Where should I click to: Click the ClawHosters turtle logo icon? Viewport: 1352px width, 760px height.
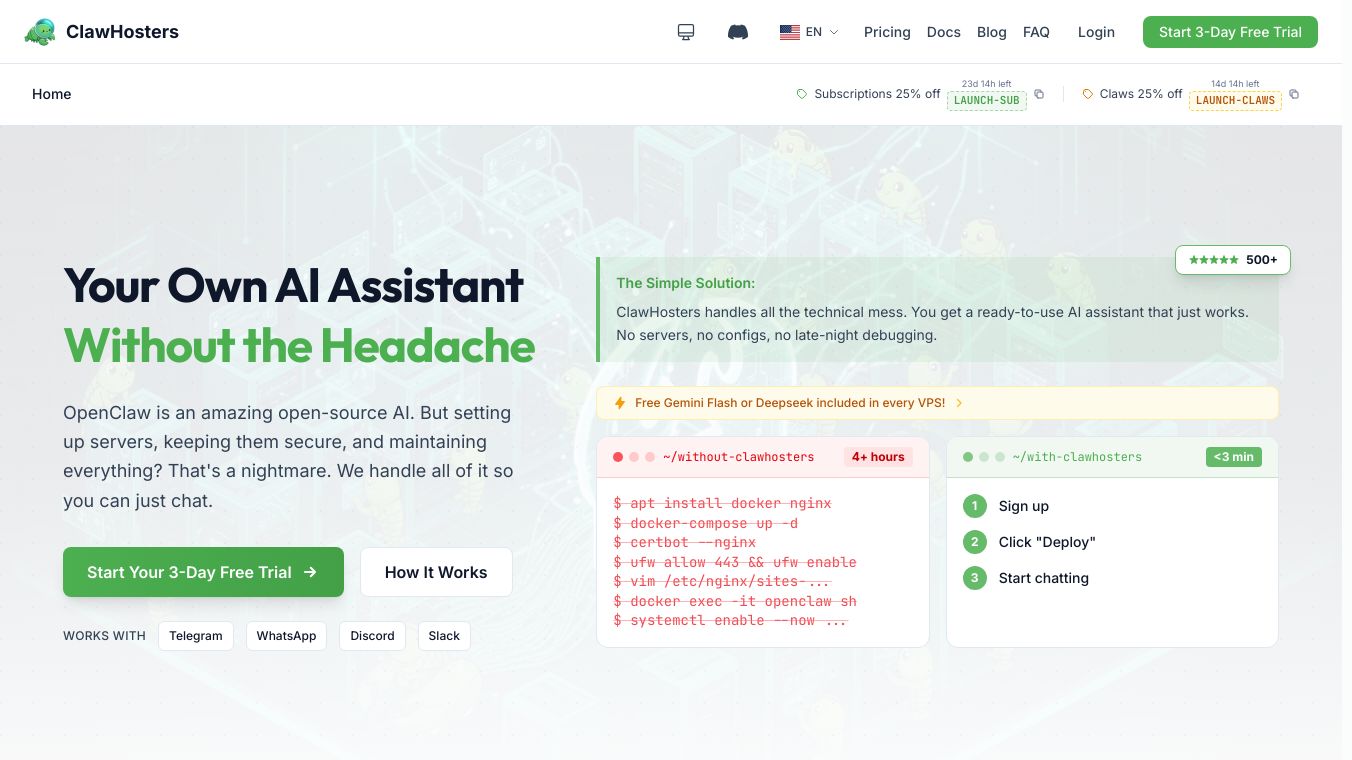(40, 32)
